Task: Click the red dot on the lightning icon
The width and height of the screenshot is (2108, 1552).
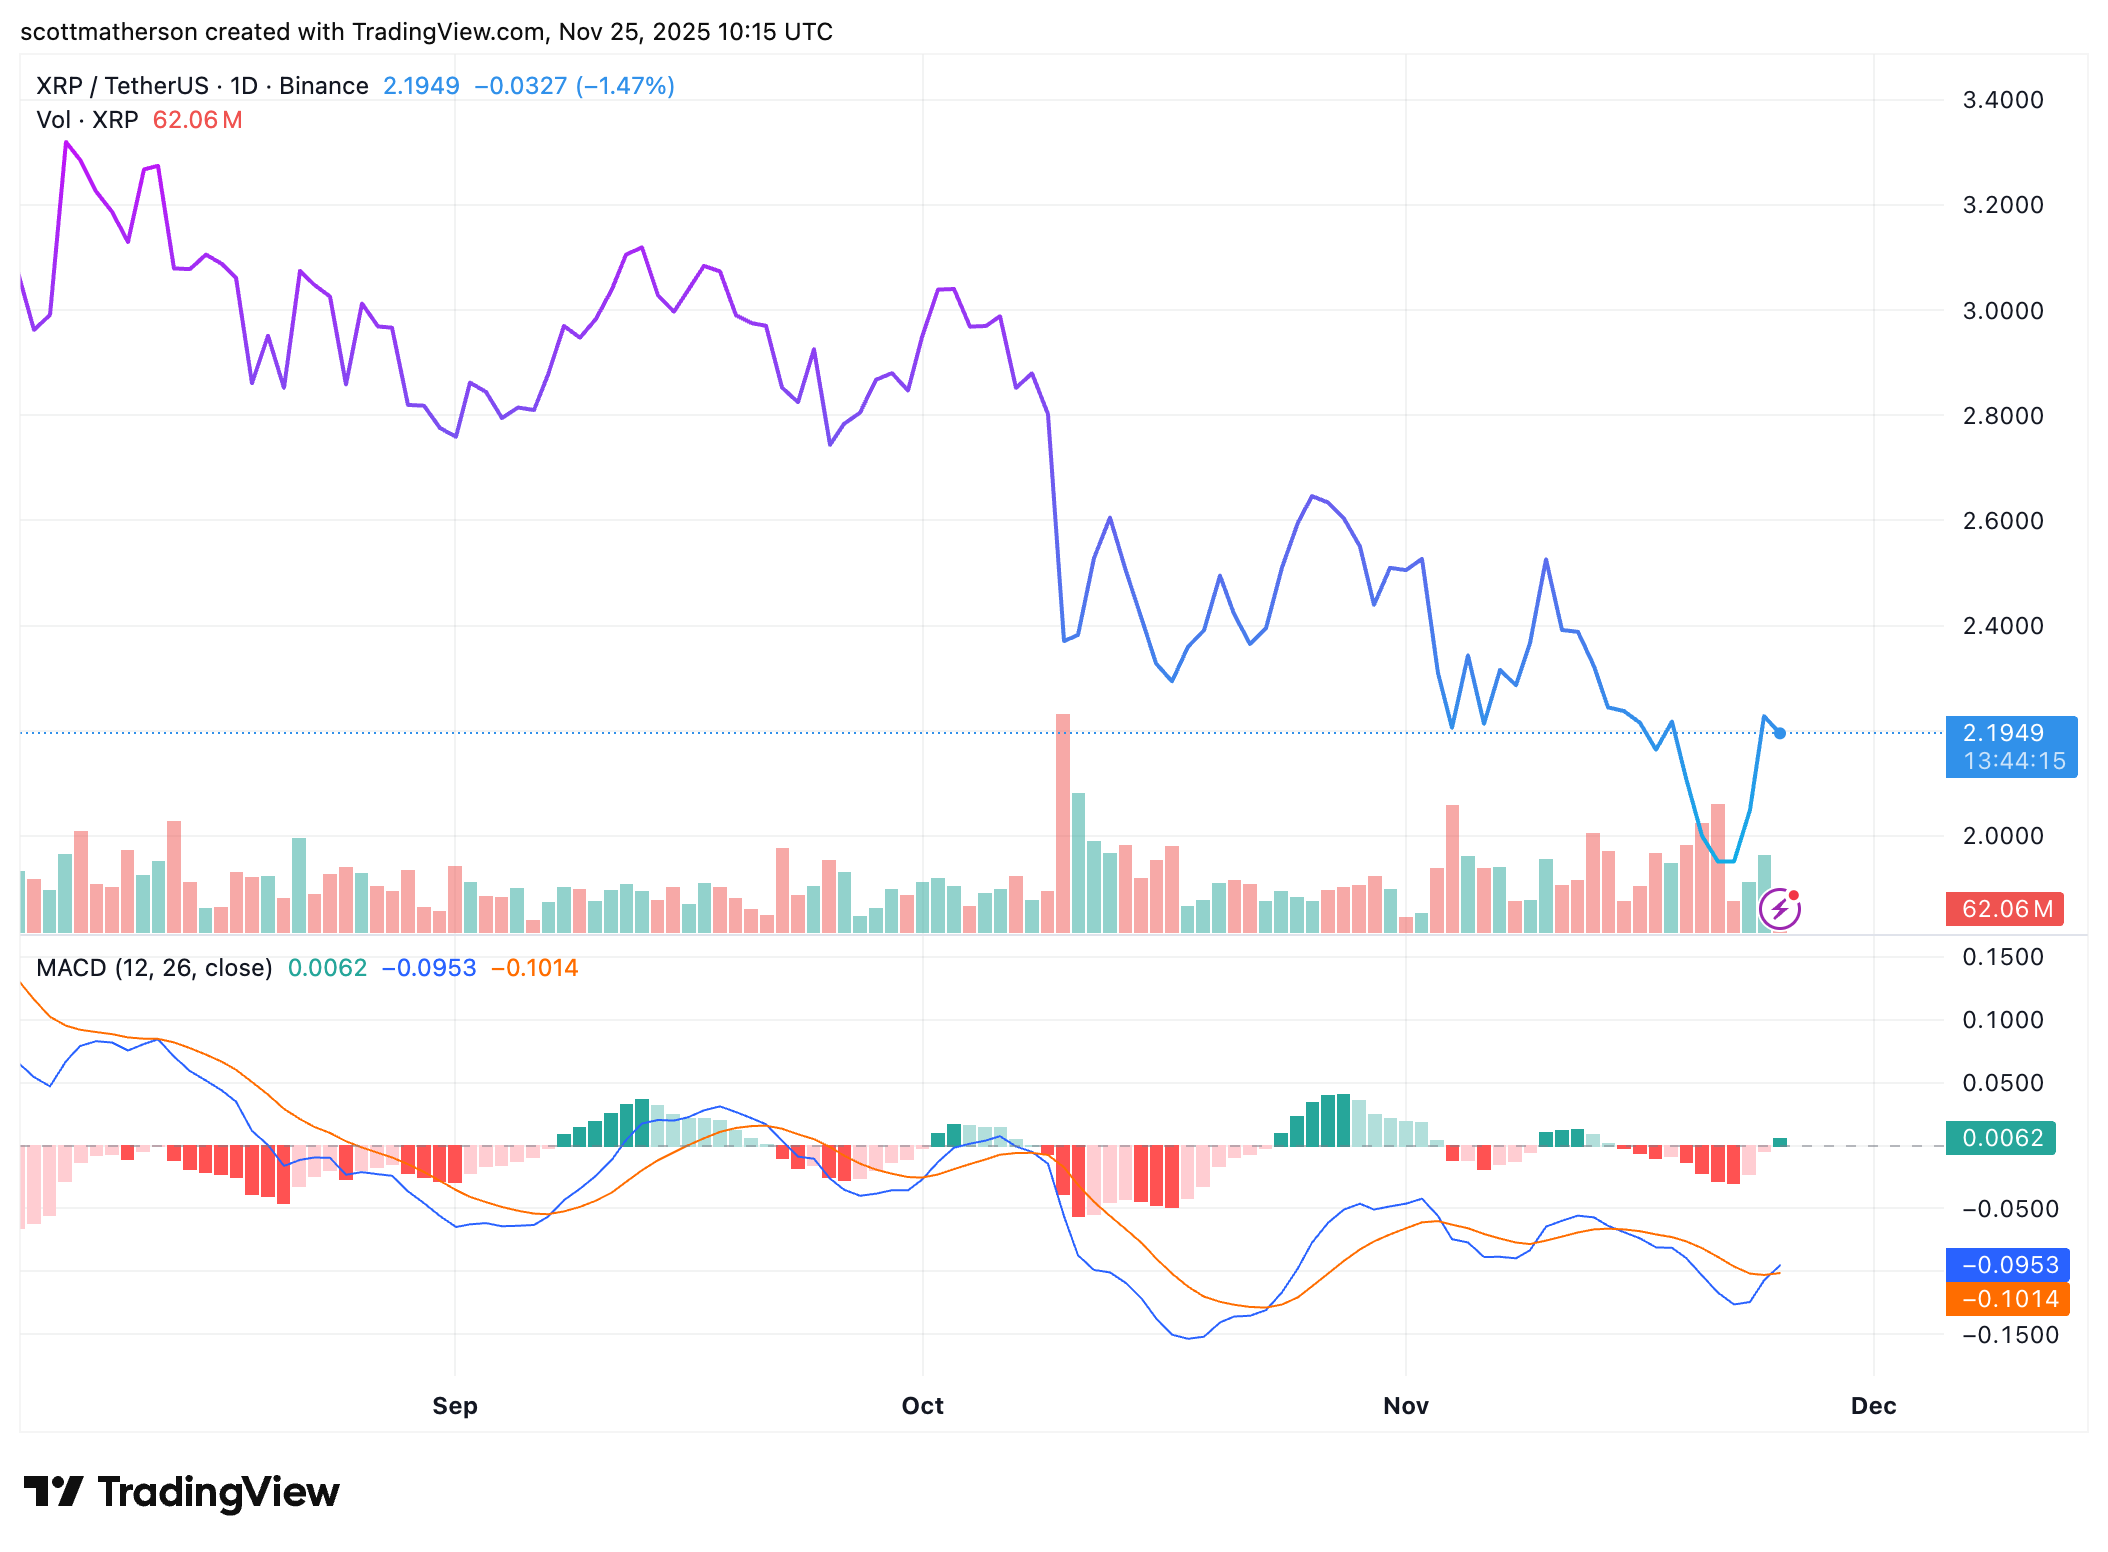Action: 1796,893
